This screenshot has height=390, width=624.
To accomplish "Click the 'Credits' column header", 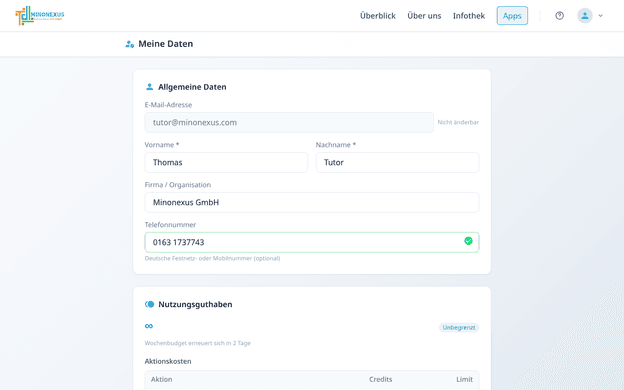I will click(380, 379).
